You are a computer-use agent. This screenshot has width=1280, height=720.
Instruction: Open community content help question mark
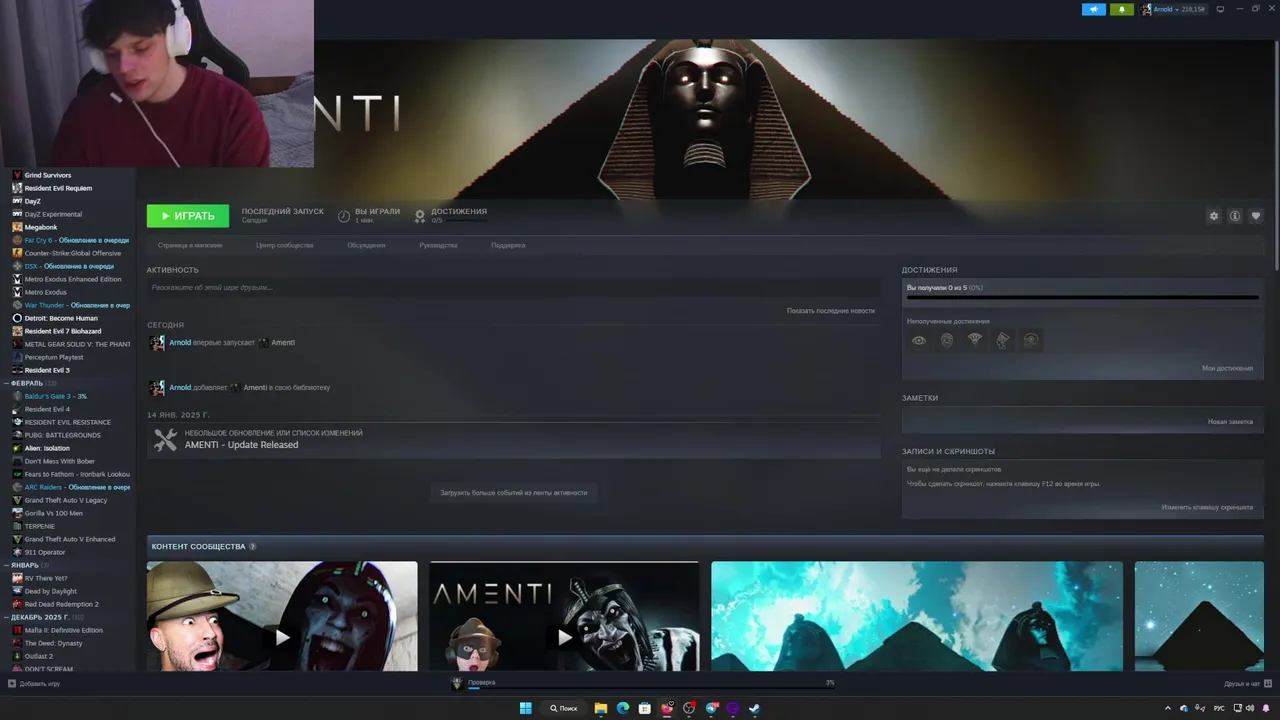(252, 547)
